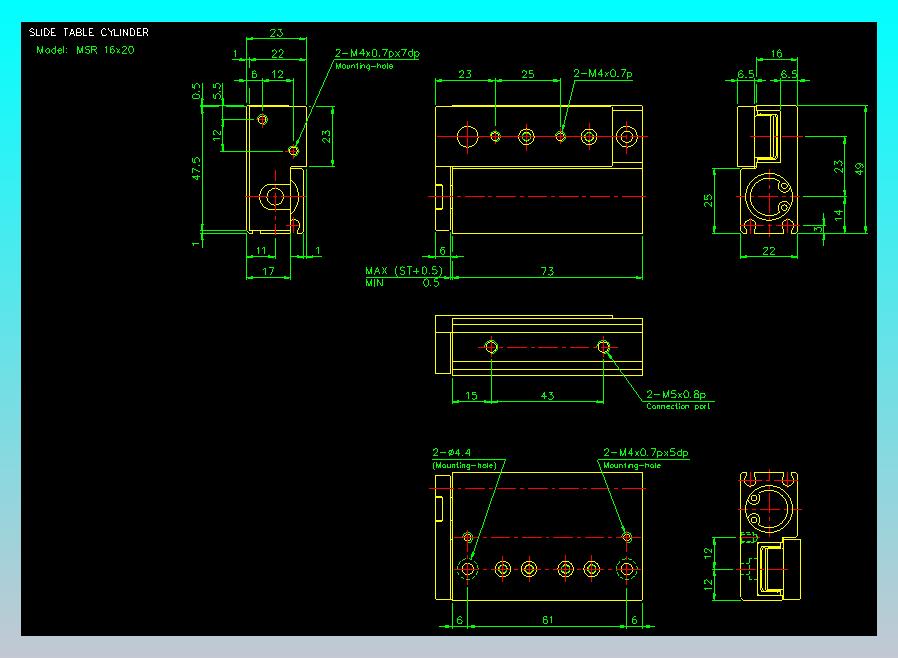This screenshot has width=898, height=658.
Task: Click the '47.5' vertical dimension
Action: click(x=196, y=169)
